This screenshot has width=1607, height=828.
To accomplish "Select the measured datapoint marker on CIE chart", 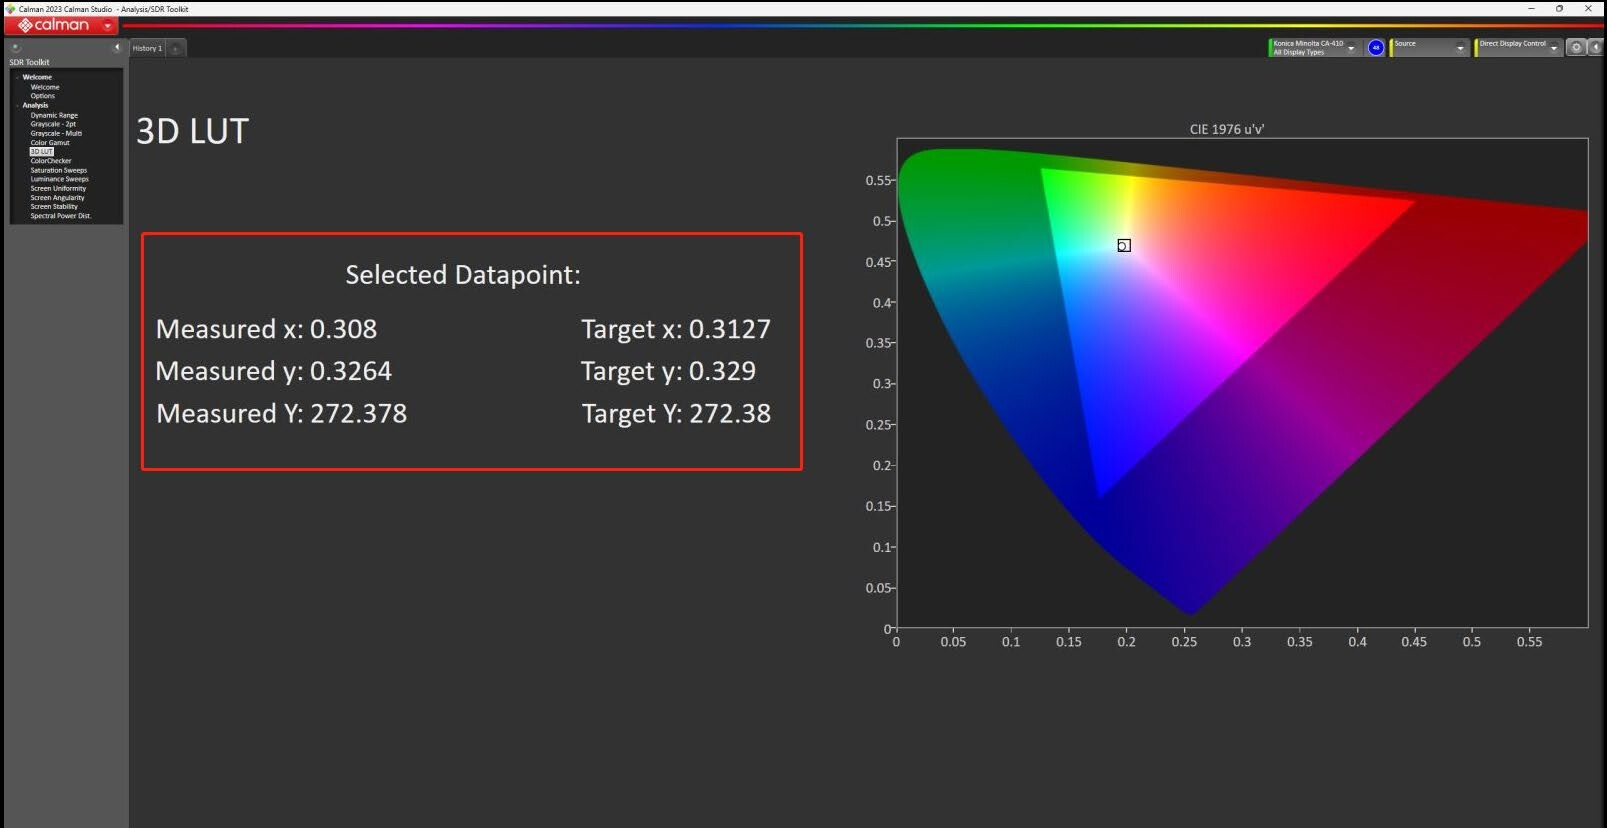I will [x=1124, y=245].
